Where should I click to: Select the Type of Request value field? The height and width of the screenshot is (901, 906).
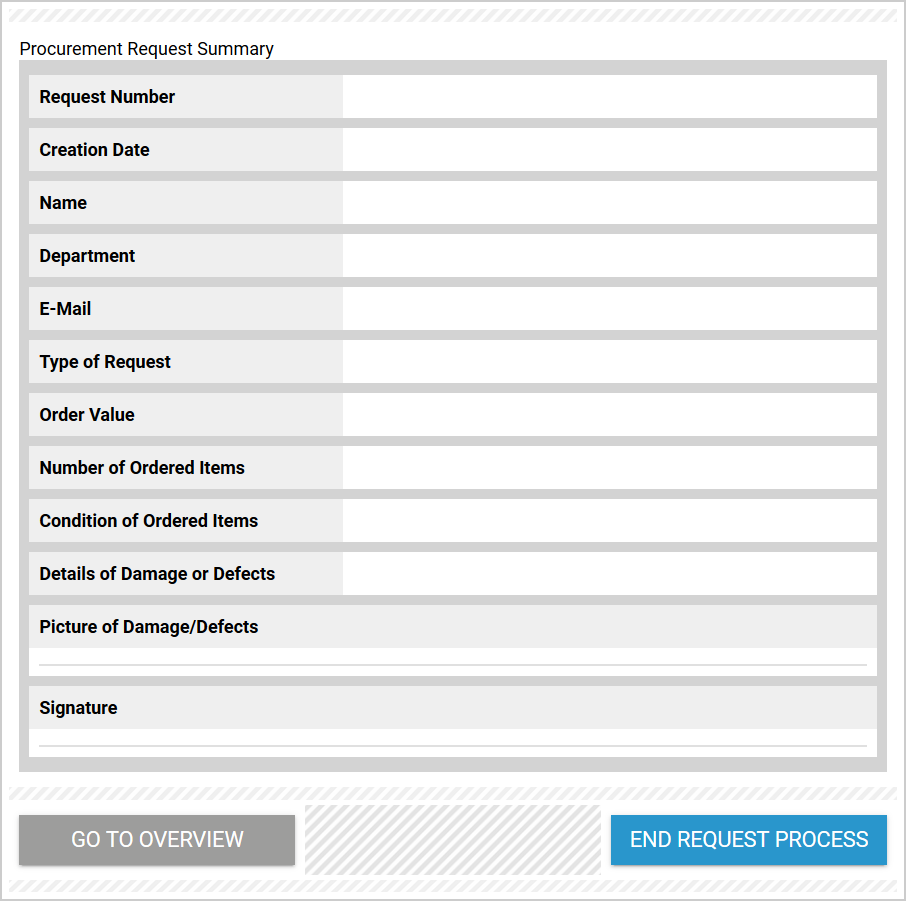pyautogui.click(x=609, y=362)
